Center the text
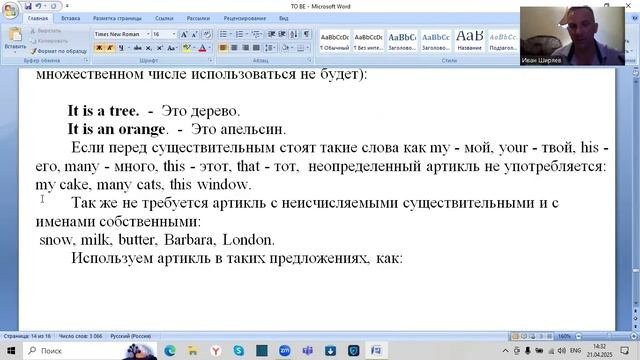 coord(234,48)
